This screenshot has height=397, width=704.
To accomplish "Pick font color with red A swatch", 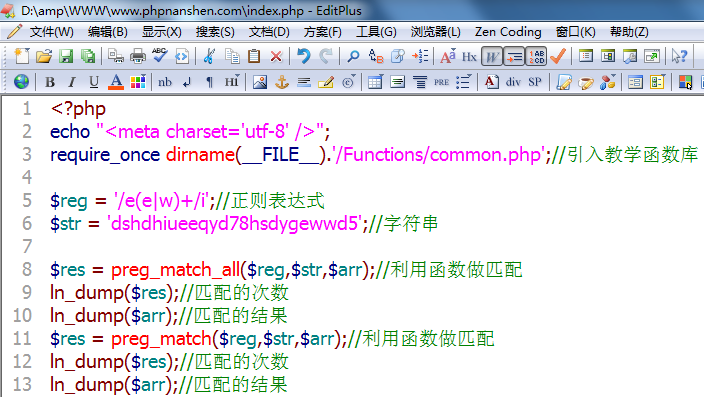I will 116,82.
